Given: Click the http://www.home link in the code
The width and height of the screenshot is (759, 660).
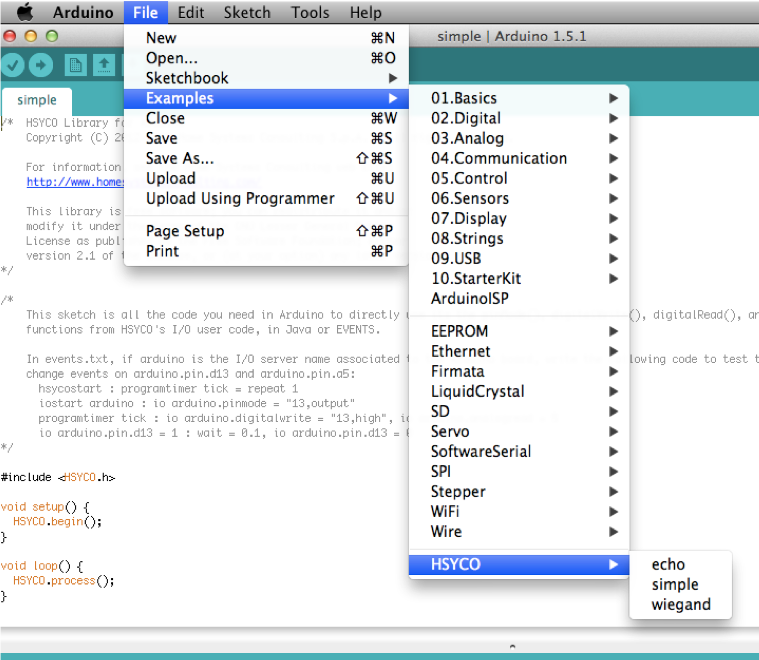Looking at the screenshot, I should tap(75, 182).
